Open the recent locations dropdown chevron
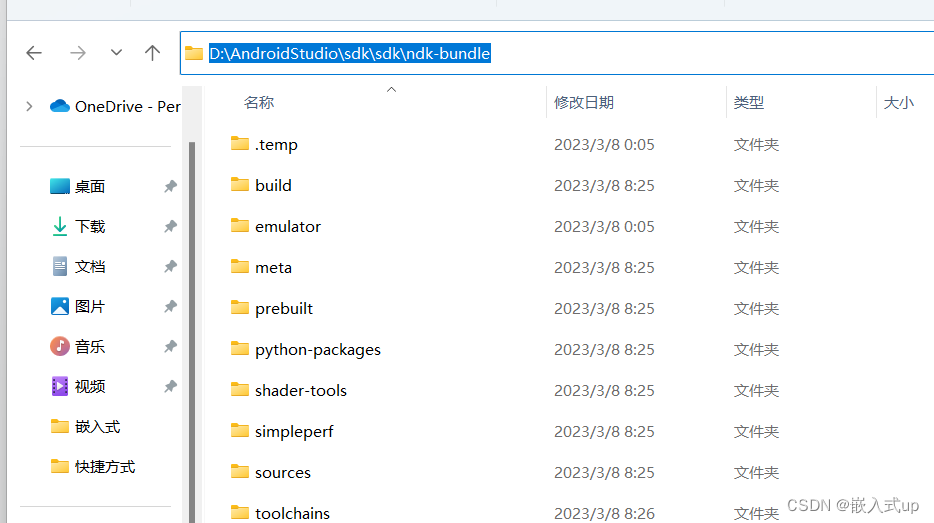The image size is (934, 523). tap(116, 52)
